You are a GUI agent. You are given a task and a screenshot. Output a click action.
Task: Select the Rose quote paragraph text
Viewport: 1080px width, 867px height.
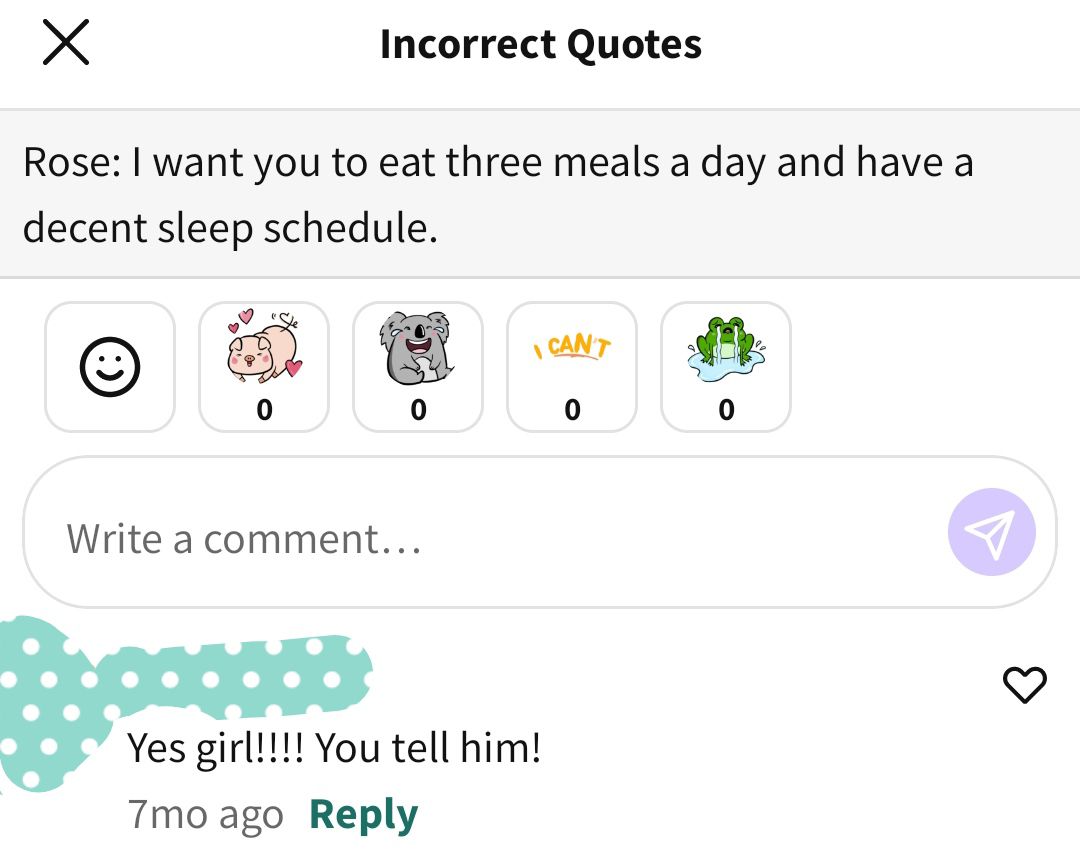click(498, 195)
